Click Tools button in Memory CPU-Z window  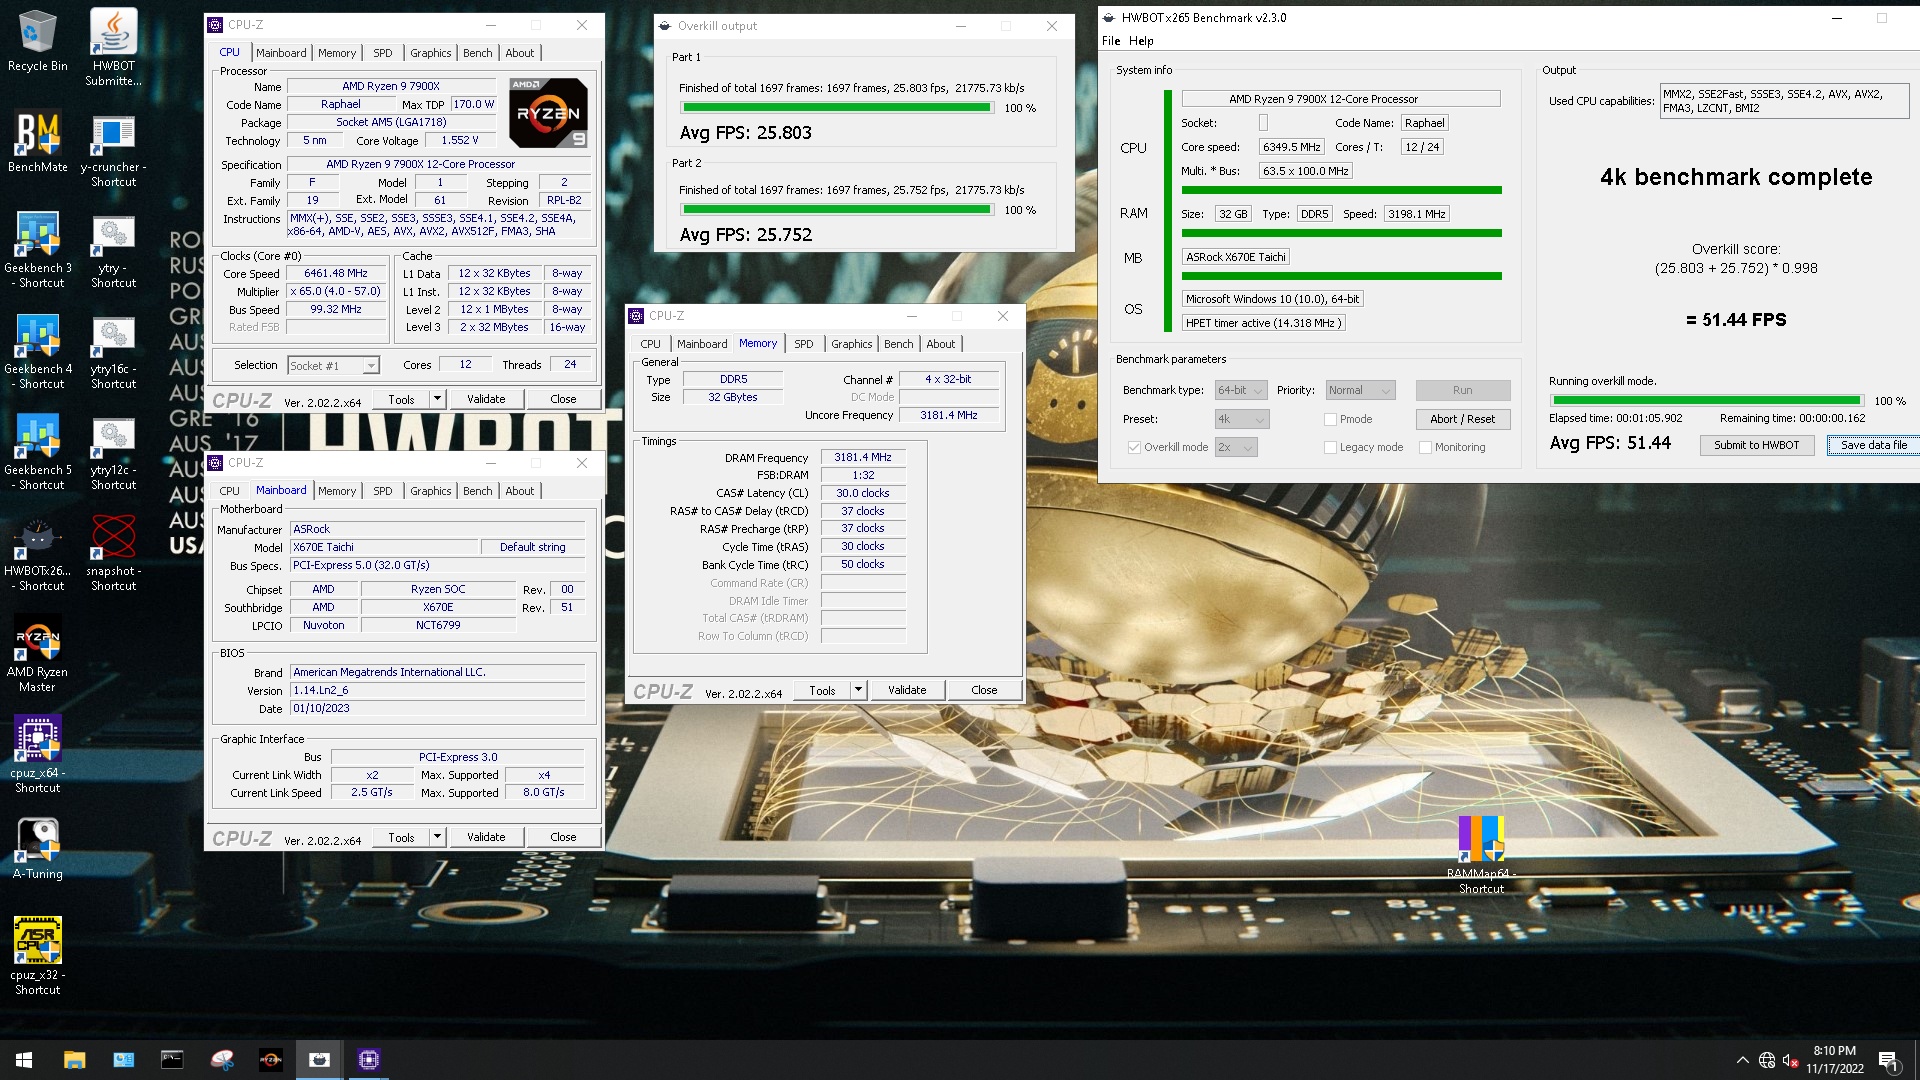click(x=822, y=690)
